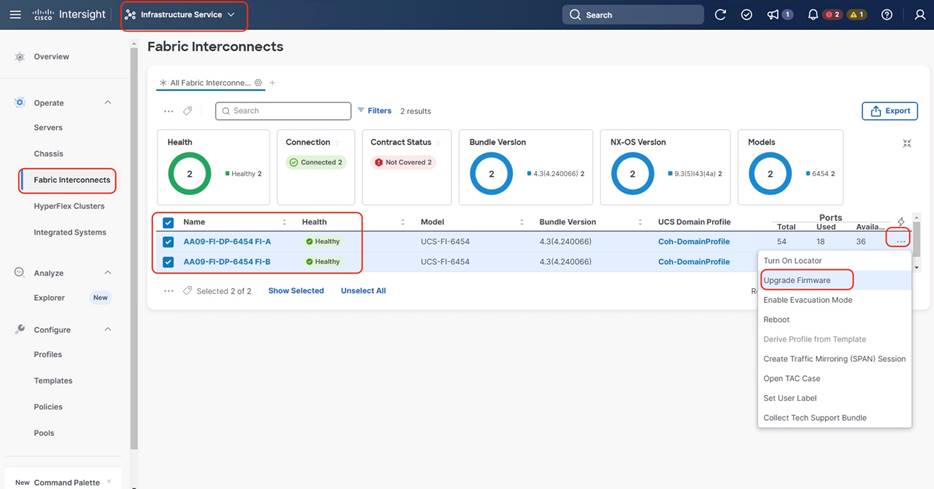Collapse the Analyze section
Viewport: 934px width, 489px height.
click(x=108, y=273)
